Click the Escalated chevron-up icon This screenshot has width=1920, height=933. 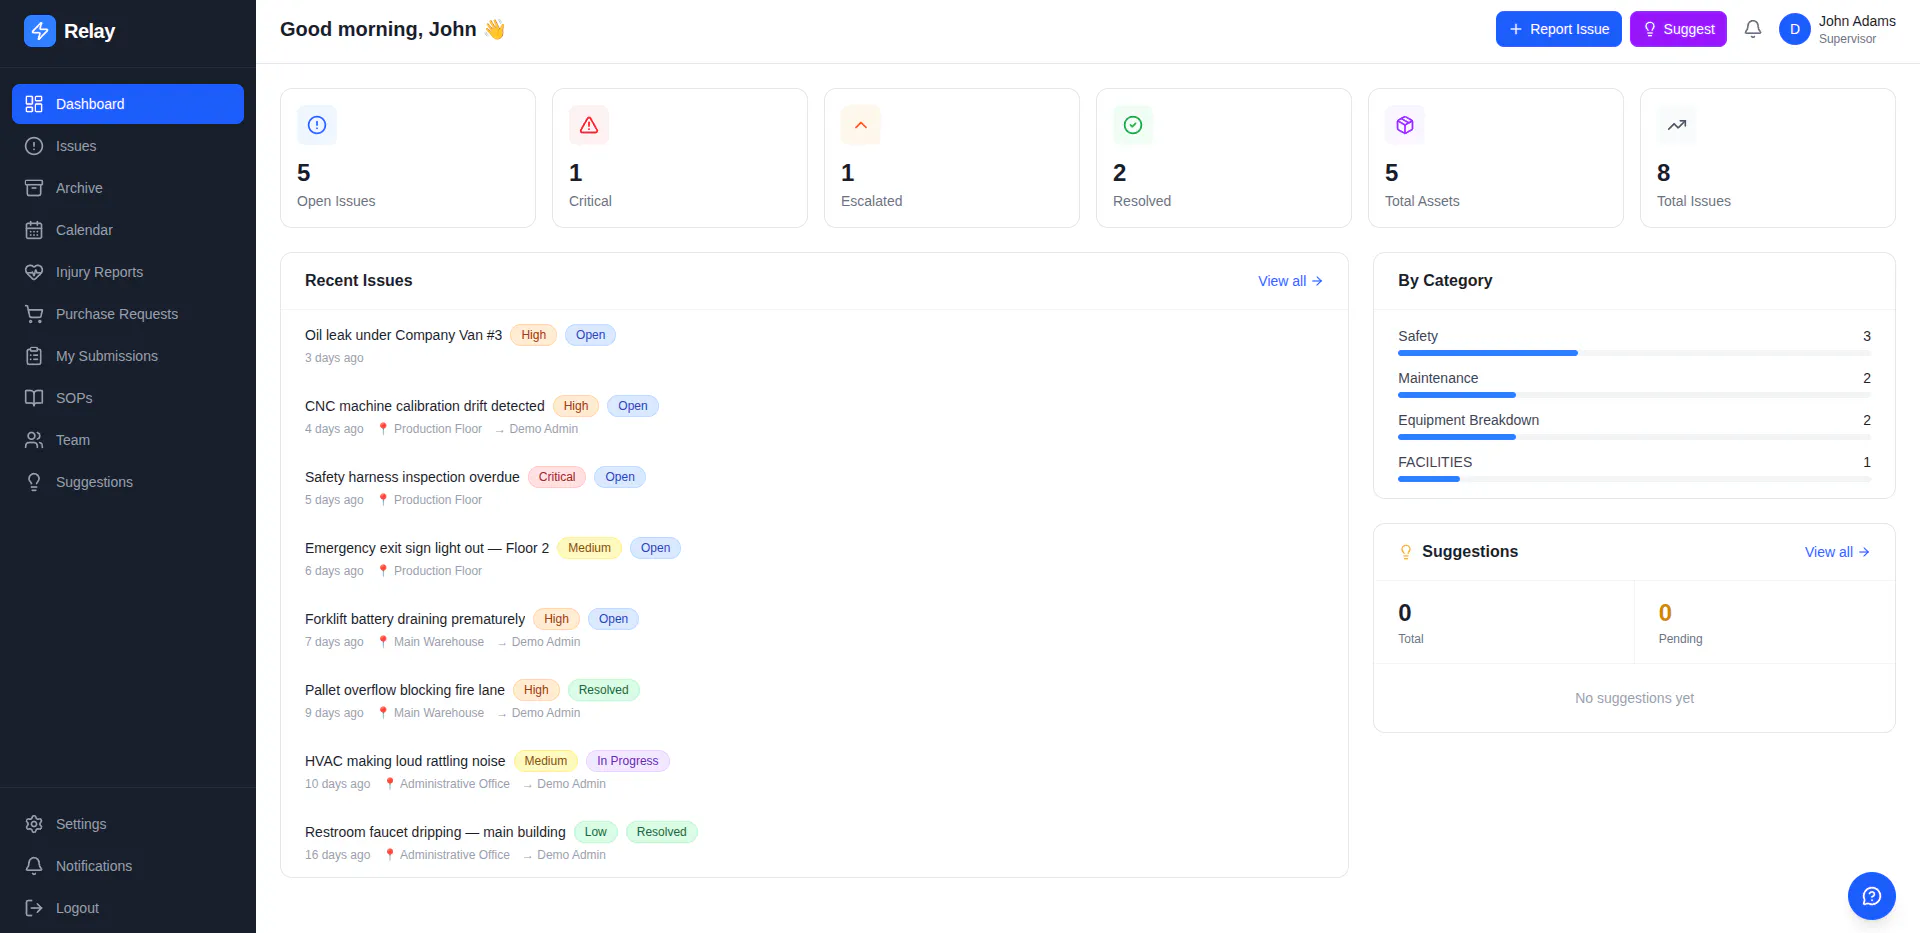click(861, 125)
